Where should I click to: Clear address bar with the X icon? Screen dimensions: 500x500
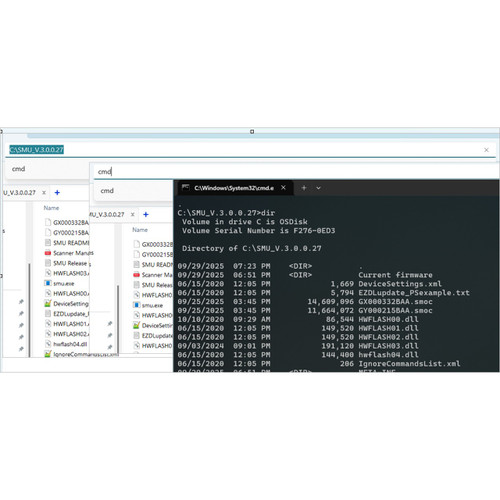pyautogui.click(x=486, y=150)
